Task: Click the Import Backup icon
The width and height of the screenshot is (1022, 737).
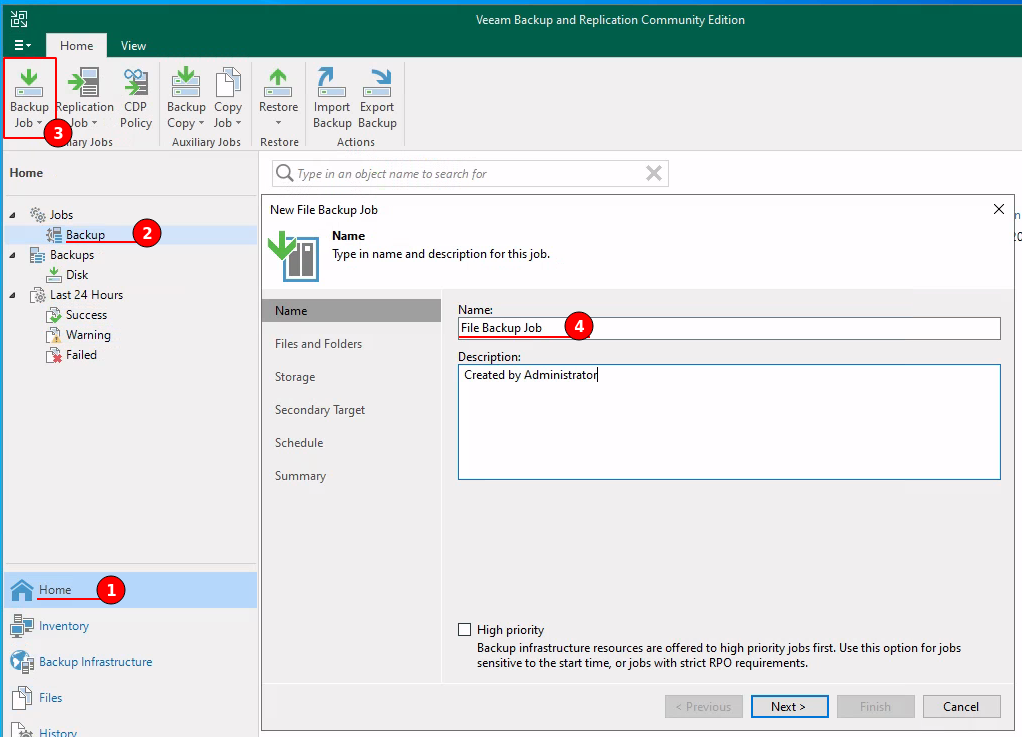Action: pyautogui.click(x=332, y=83)
